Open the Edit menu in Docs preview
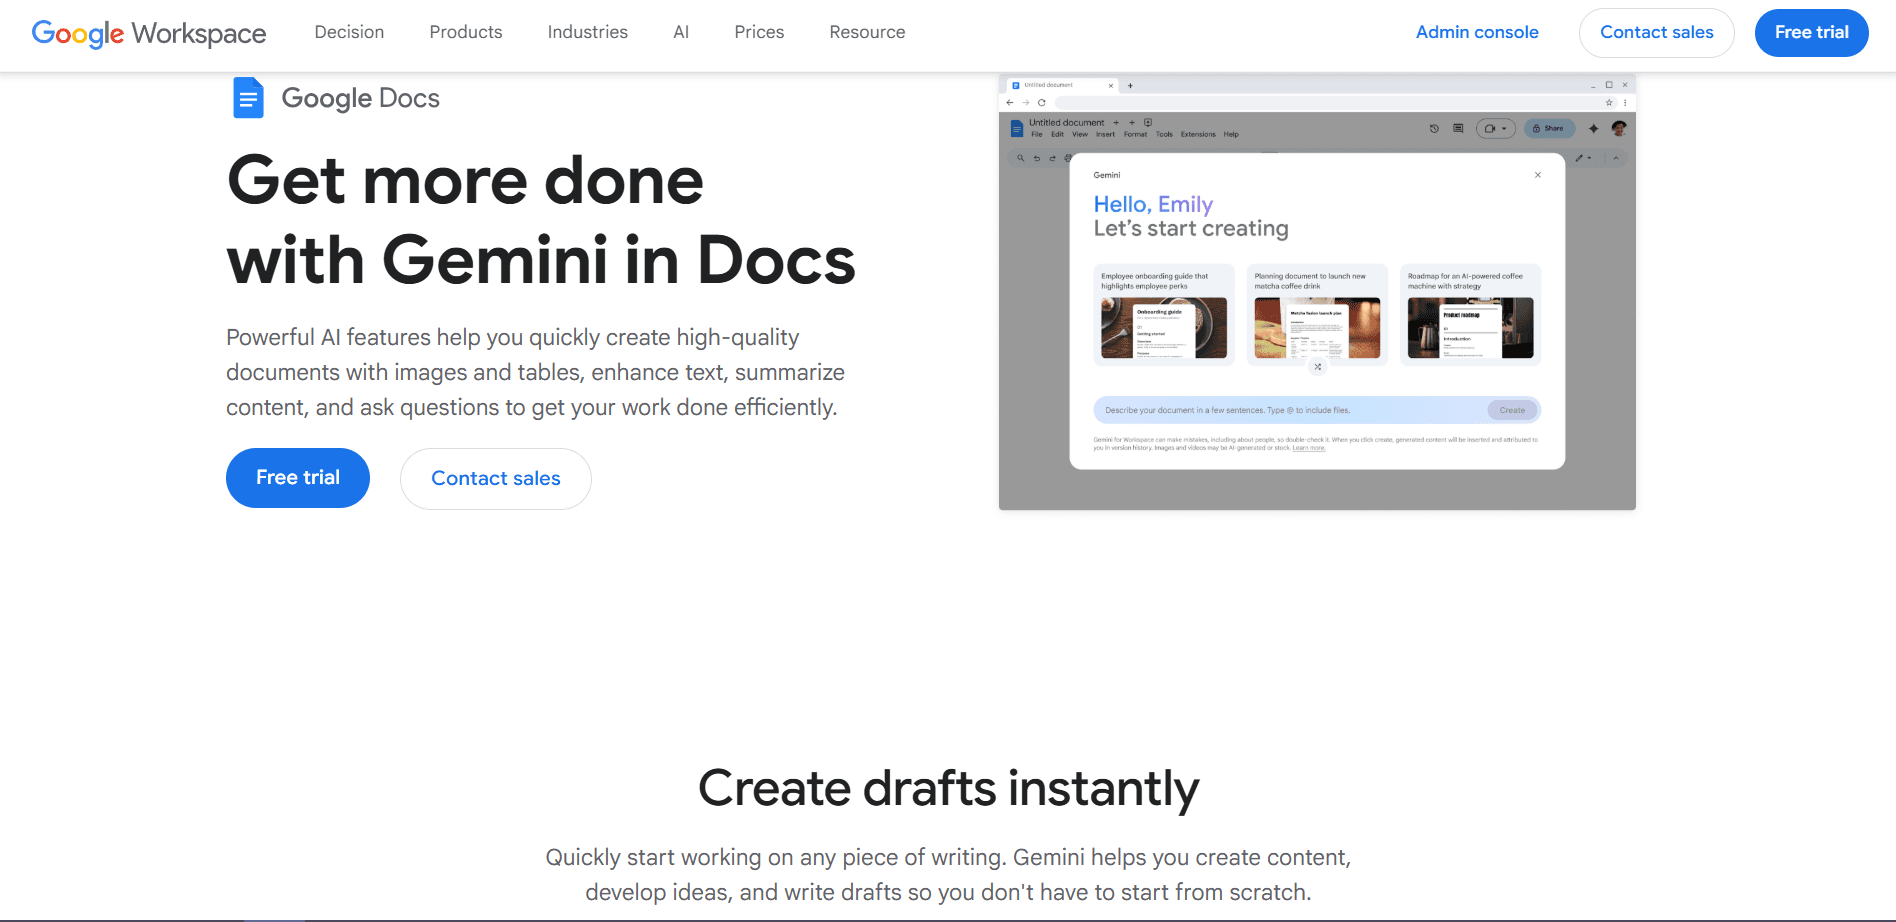This screenshot has height=922, width=1896. tap(1057, 134)
